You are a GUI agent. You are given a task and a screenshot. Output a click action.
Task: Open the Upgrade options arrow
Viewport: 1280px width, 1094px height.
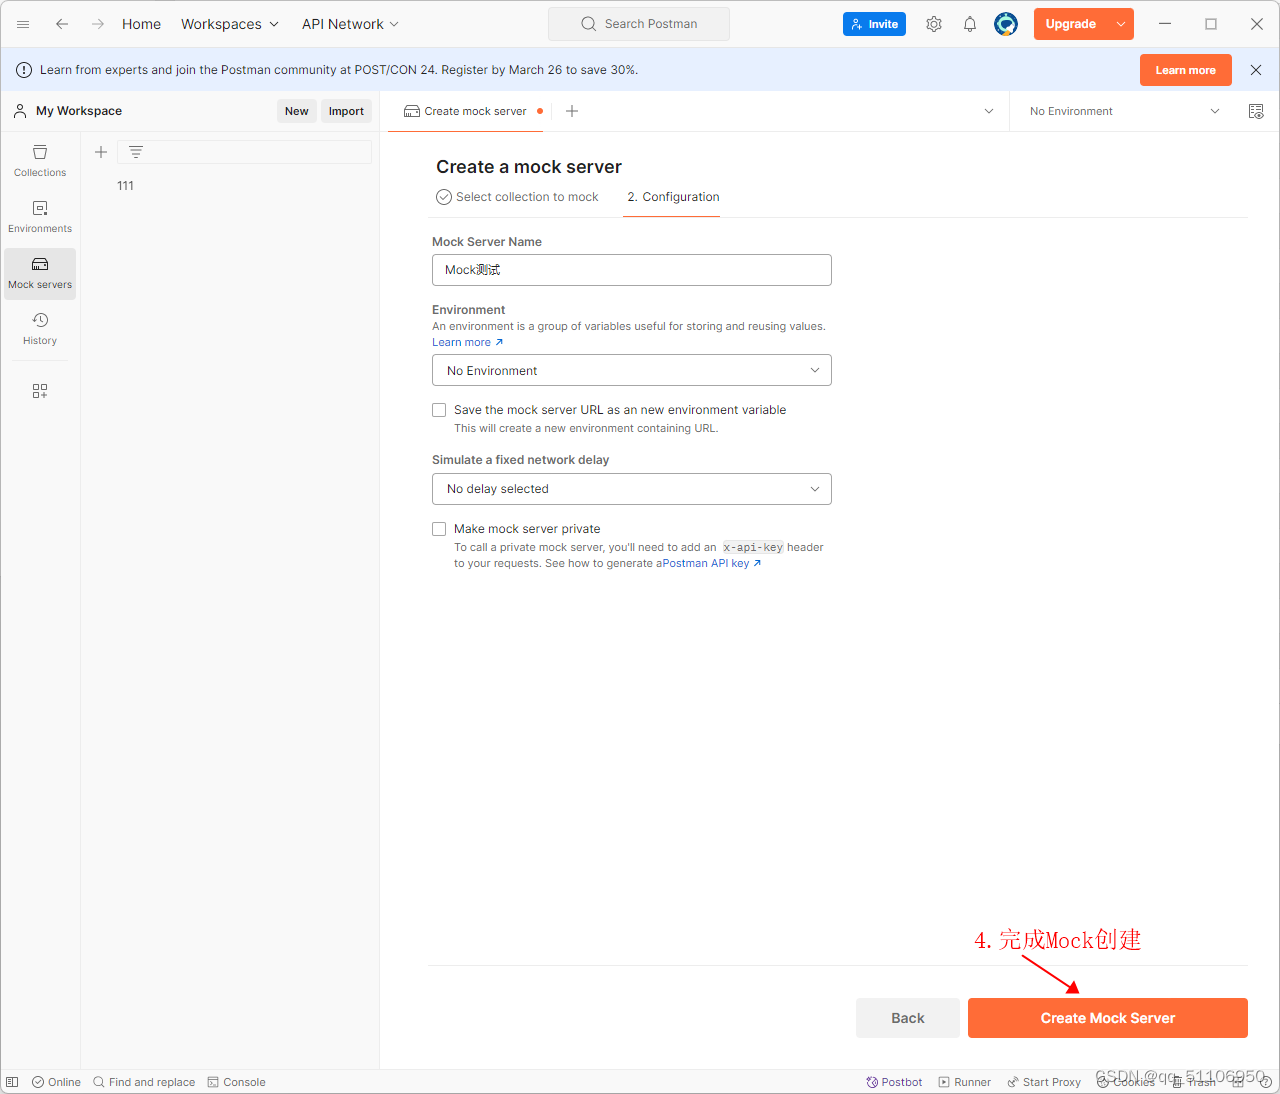(x=1121, y=24)
